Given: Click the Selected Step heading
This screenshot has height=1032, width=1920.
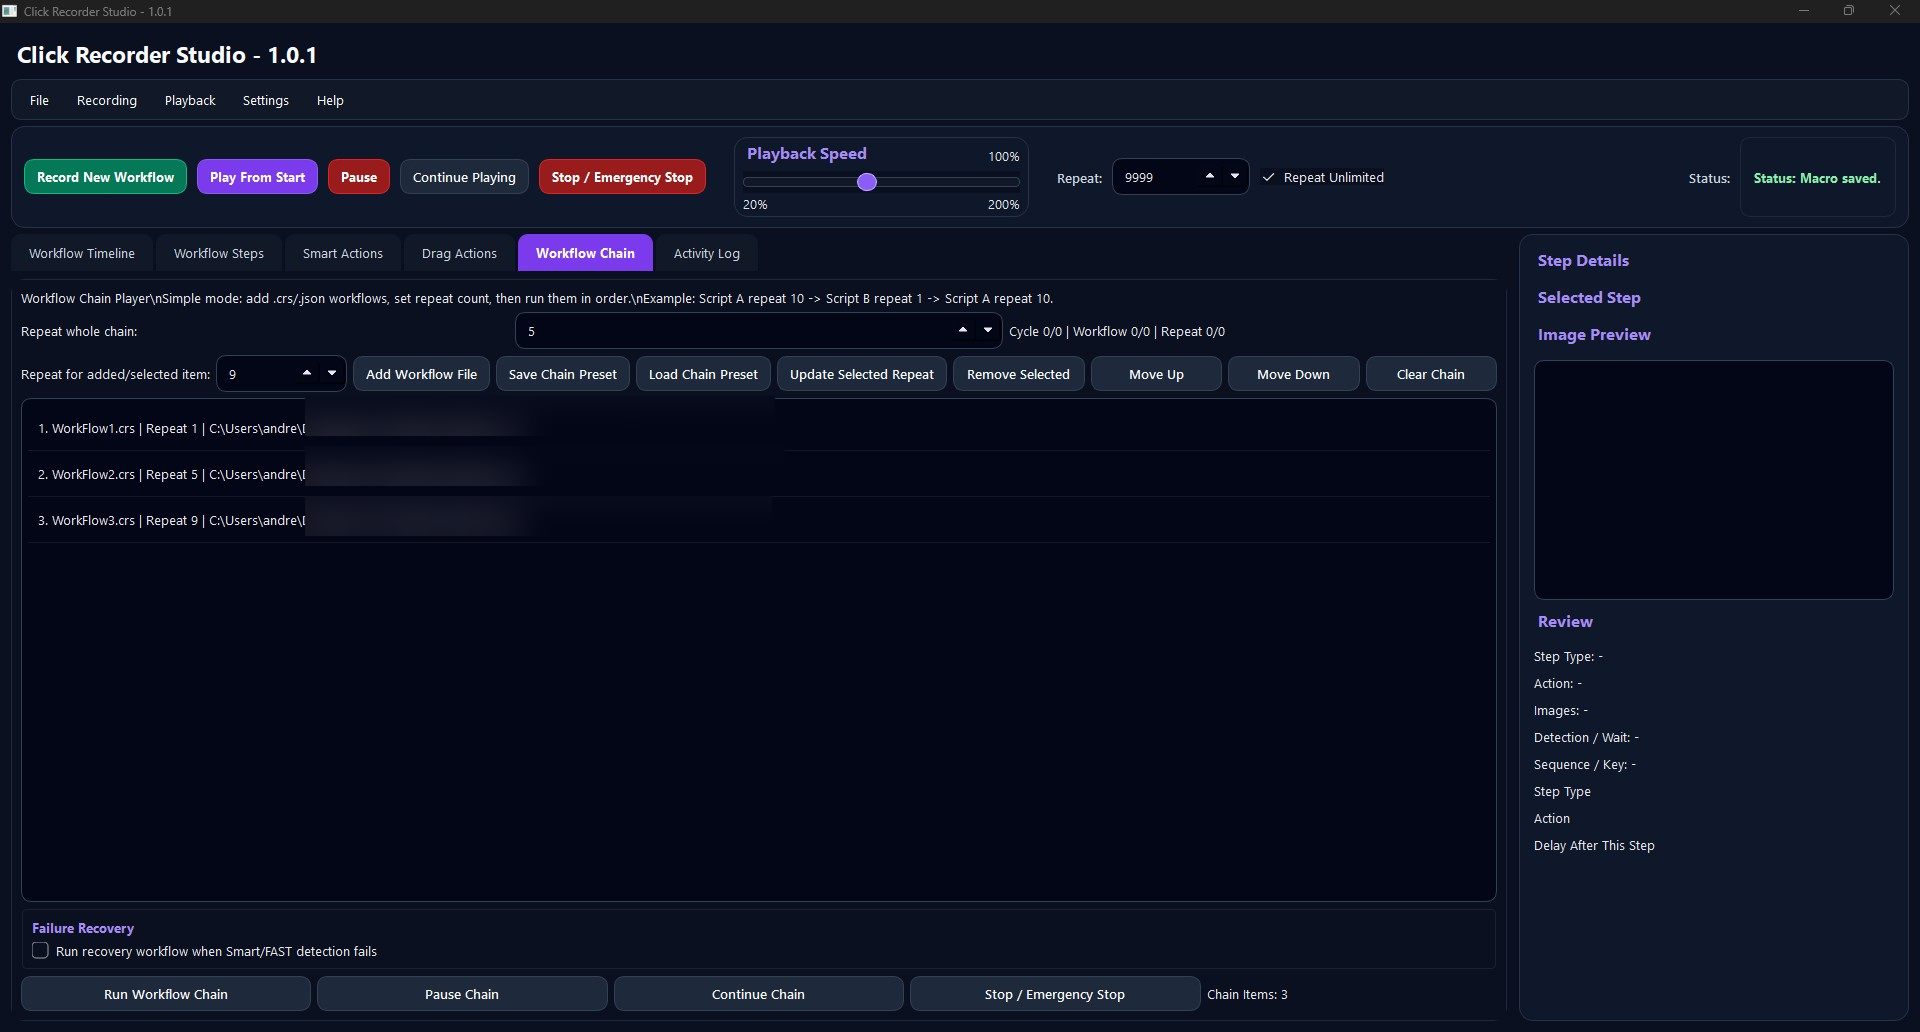Looking at the screenshot, I should [1589, 297].
